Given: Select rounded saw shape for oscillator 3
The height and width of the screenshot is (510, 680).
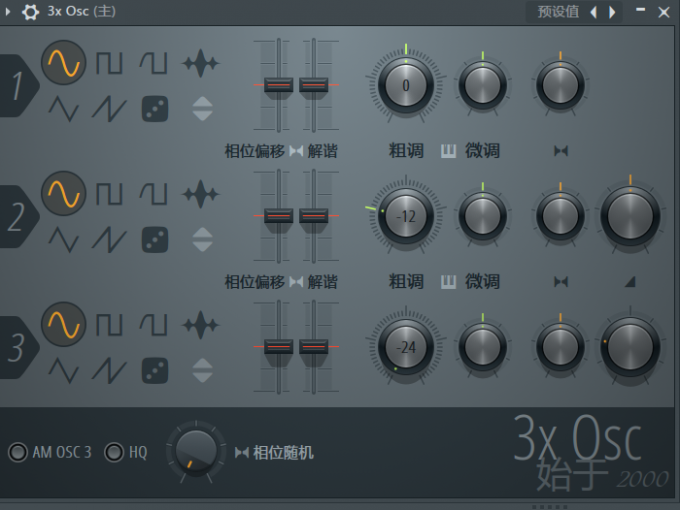Looking at the screenshot, I should pos(154,325).
